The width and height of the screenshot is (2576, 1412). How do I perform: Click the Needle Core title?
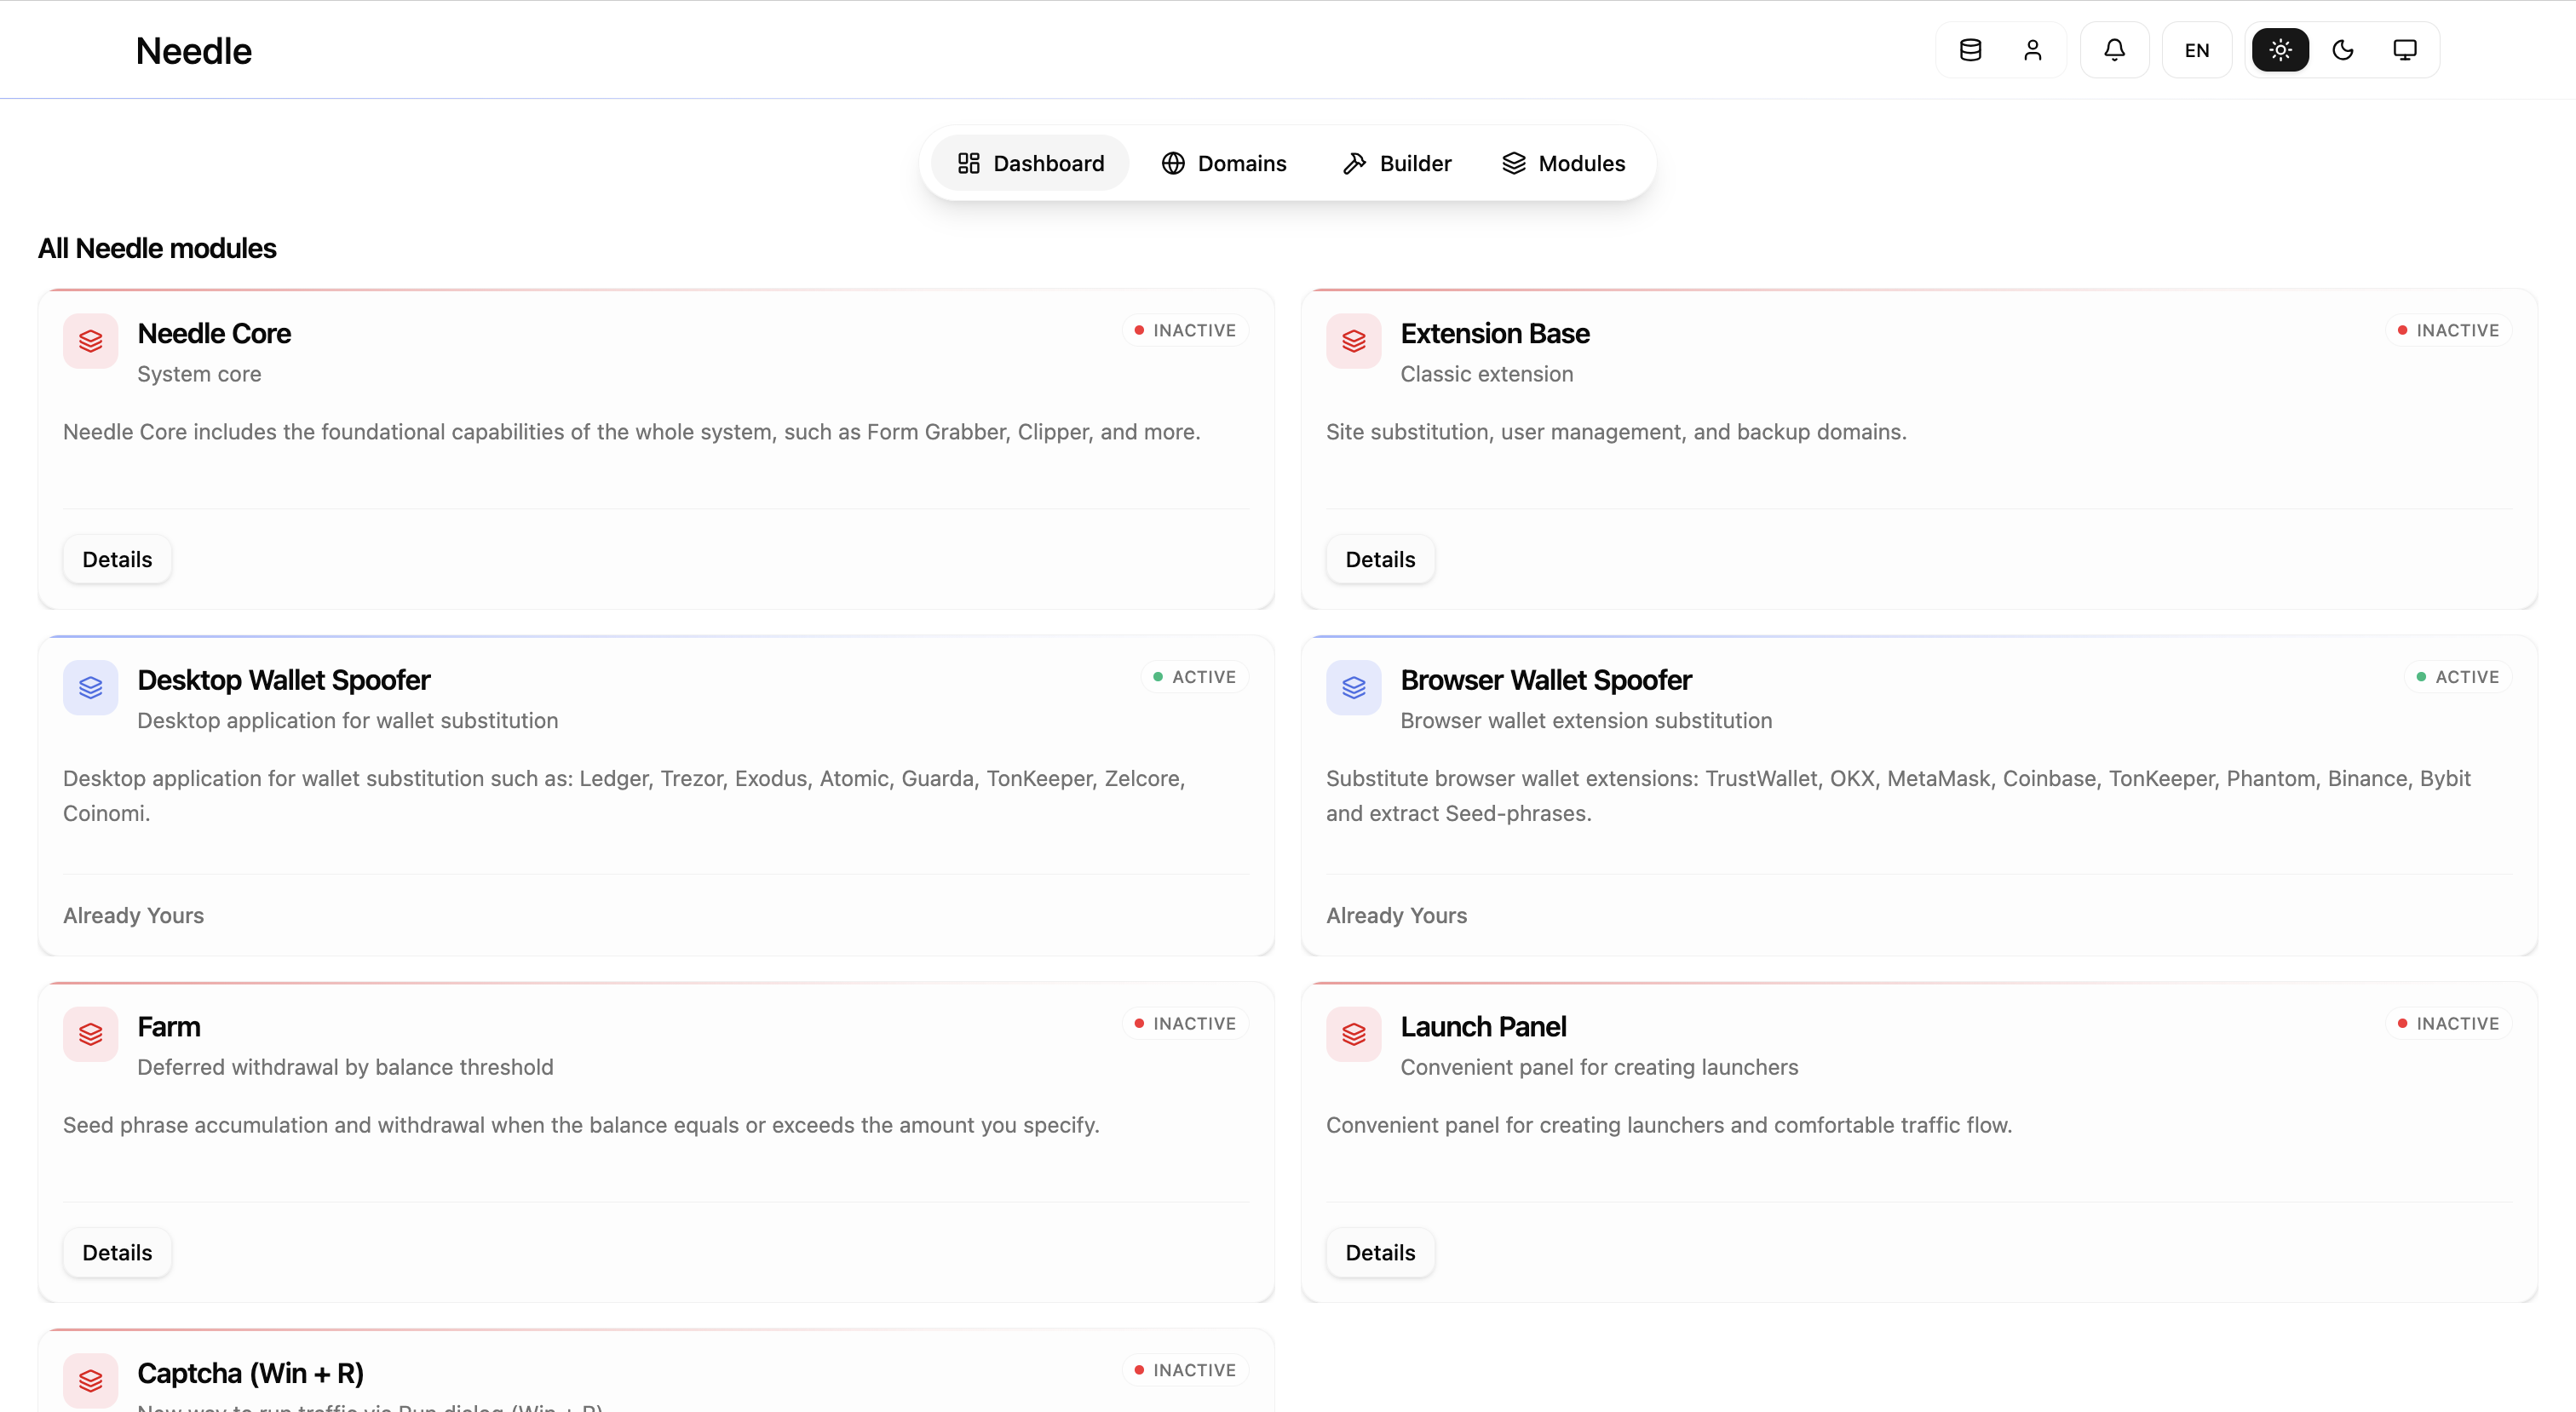click(x=214, y=333)
